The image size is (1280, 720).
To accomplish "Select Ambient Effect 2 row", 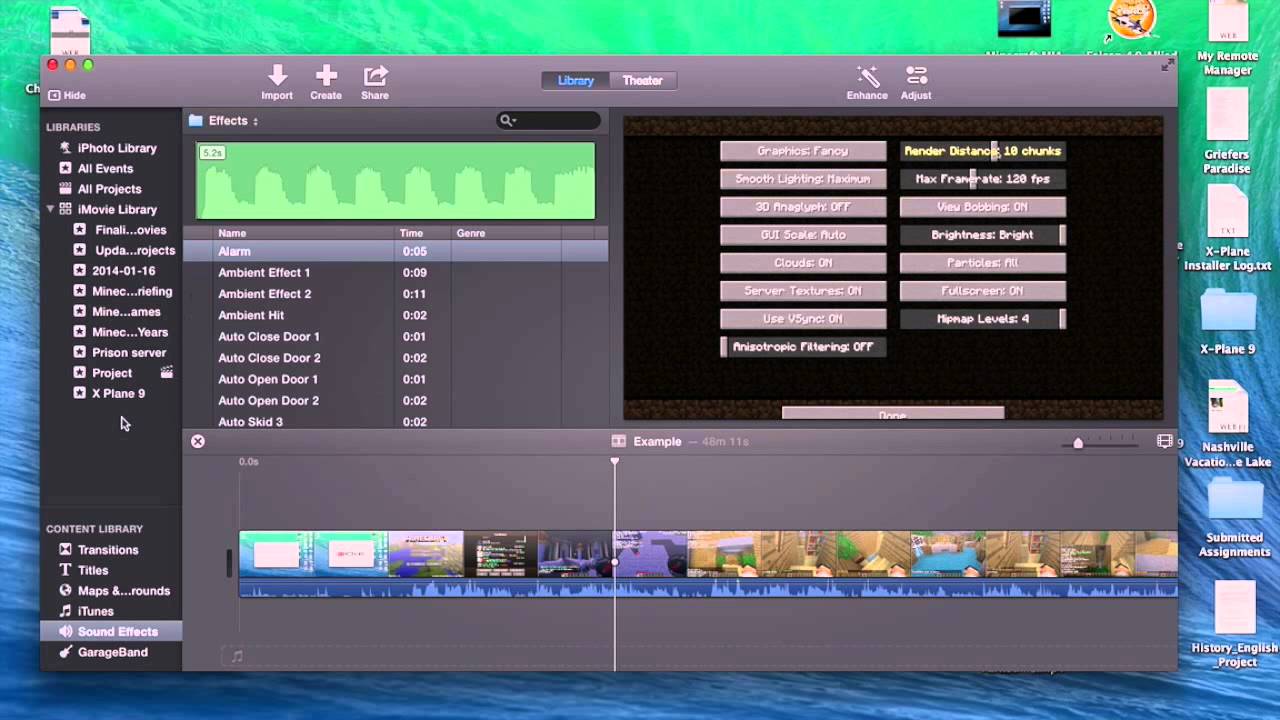I will (x=395, y=294).
